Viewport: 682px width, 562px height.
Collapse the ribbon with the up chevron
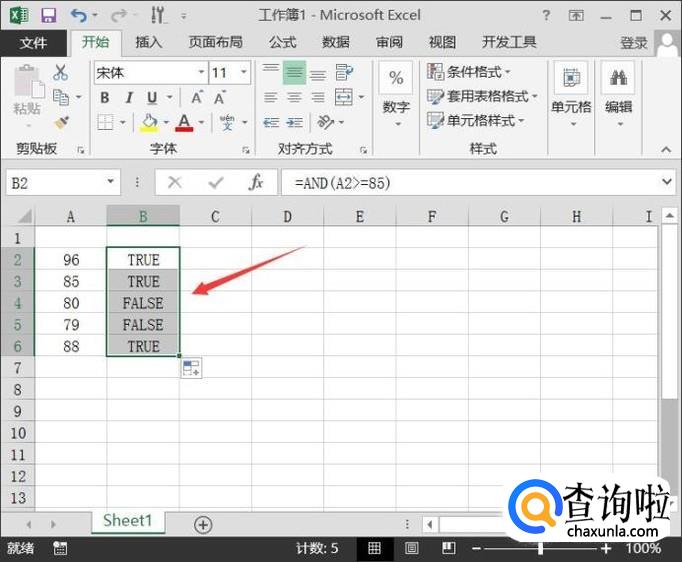coord(666,149)
